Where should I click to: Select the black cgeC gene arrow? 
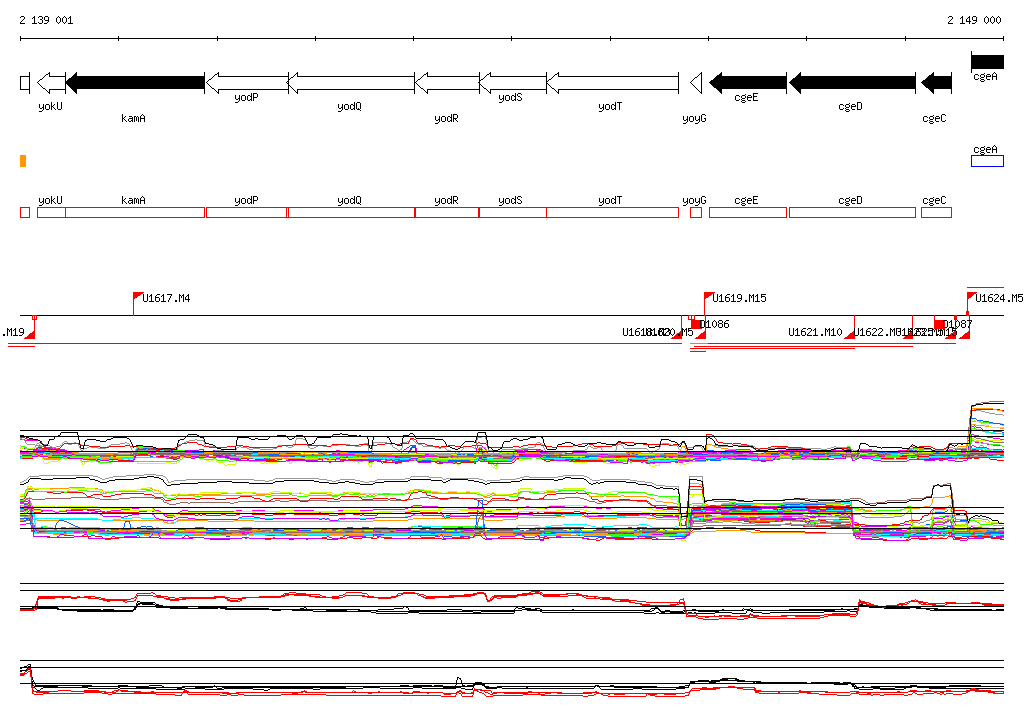936,82
